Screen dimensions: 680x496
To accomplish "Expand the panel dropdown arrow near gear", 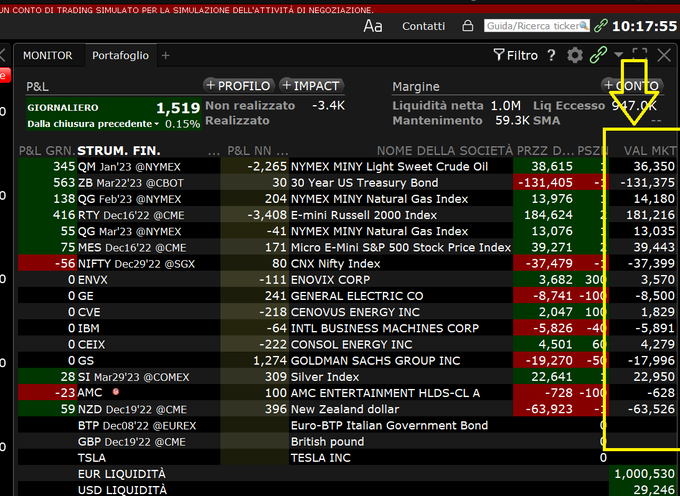I will pos(618,55).
